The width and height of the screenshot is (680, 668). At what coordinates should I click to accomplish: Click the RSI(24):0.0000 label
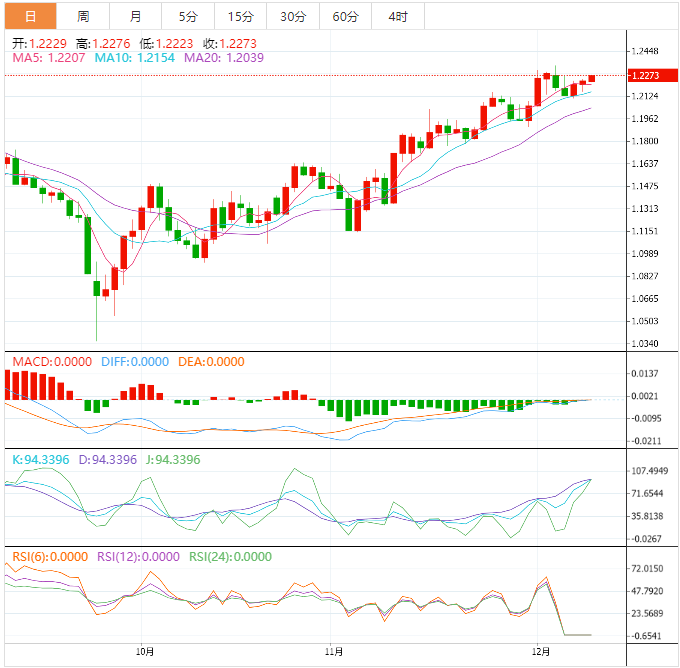(230, 557)
